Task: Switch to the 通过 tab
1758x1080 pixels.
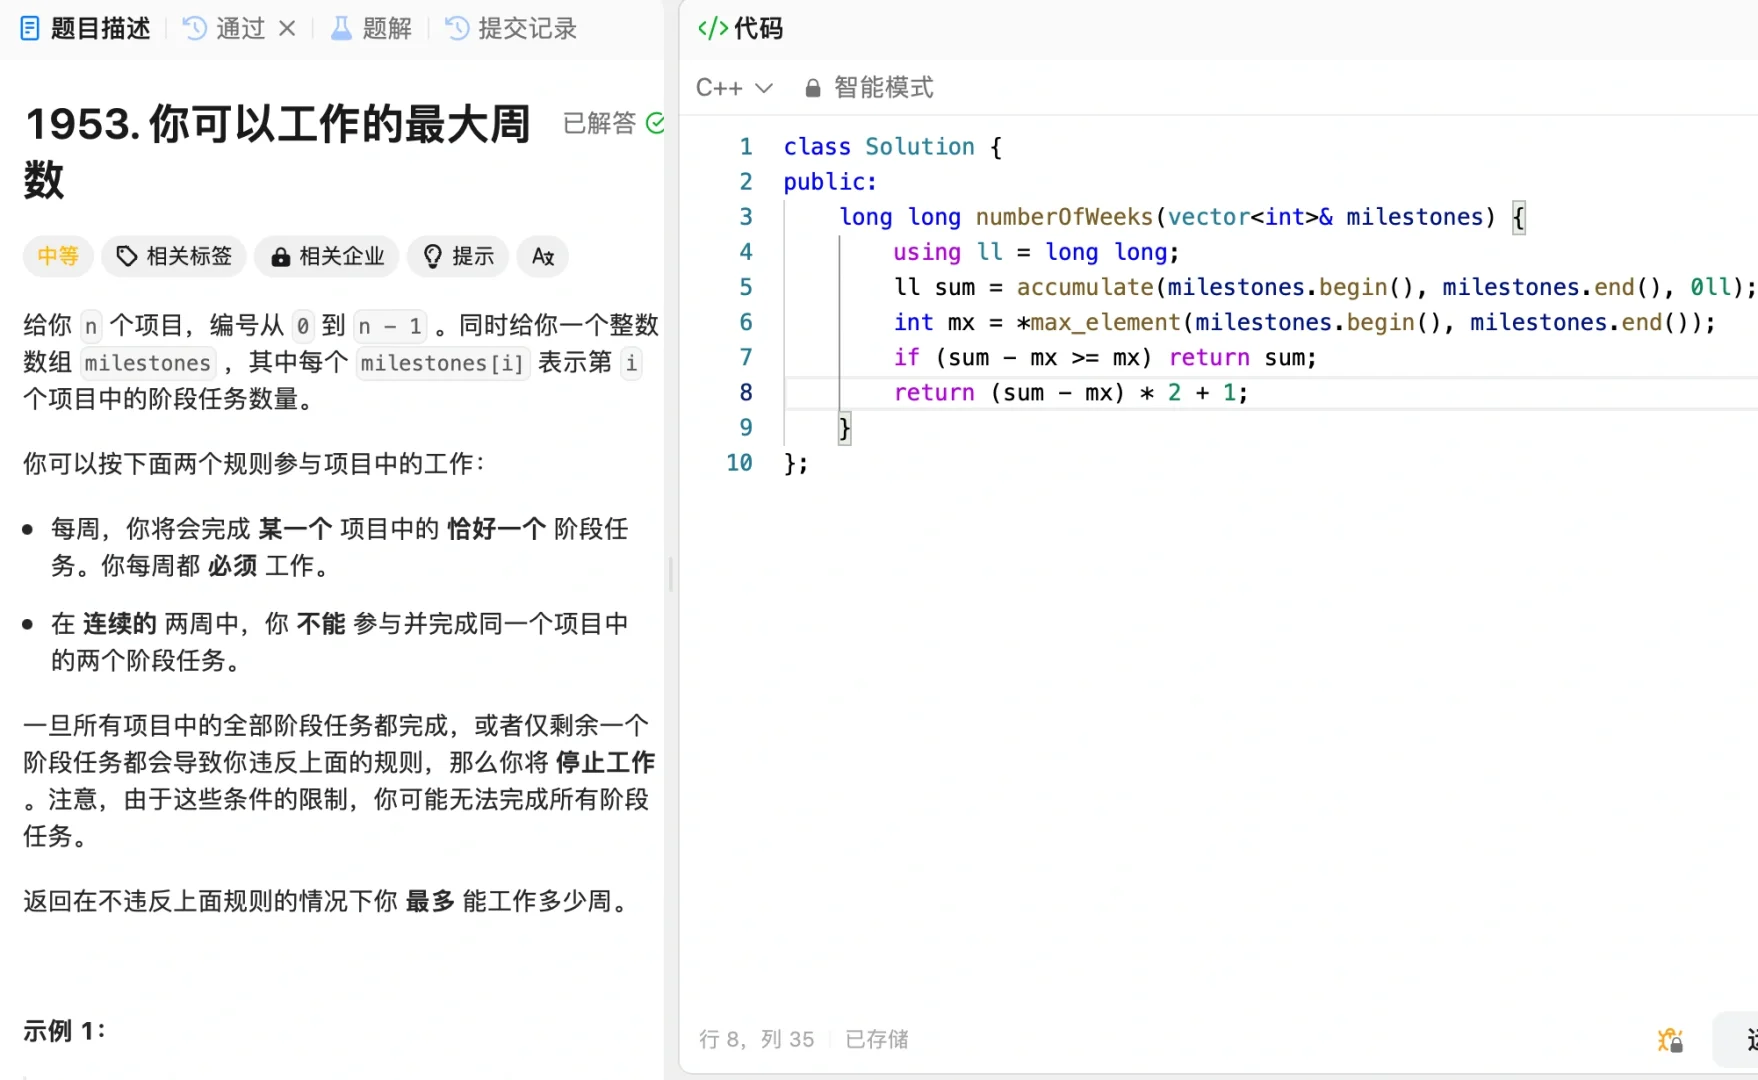Action: coord(226,28)
